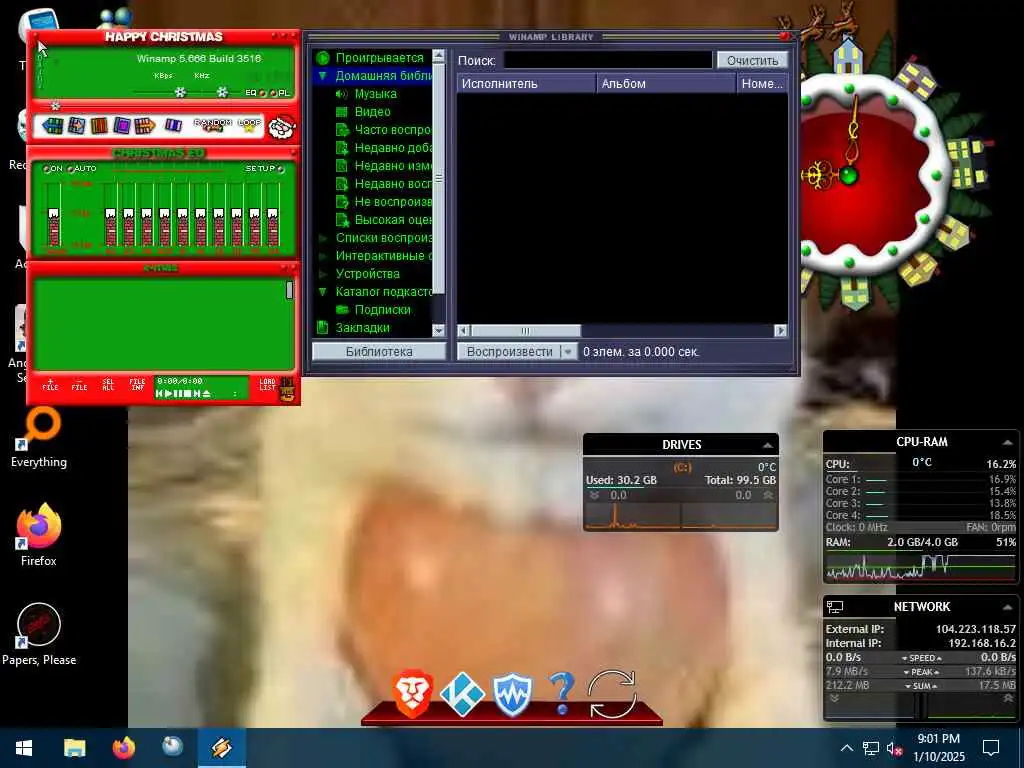Click the playlist editor mini eject button
The height and width of the screenshot is (768, 1024).
tap(206, 394)
